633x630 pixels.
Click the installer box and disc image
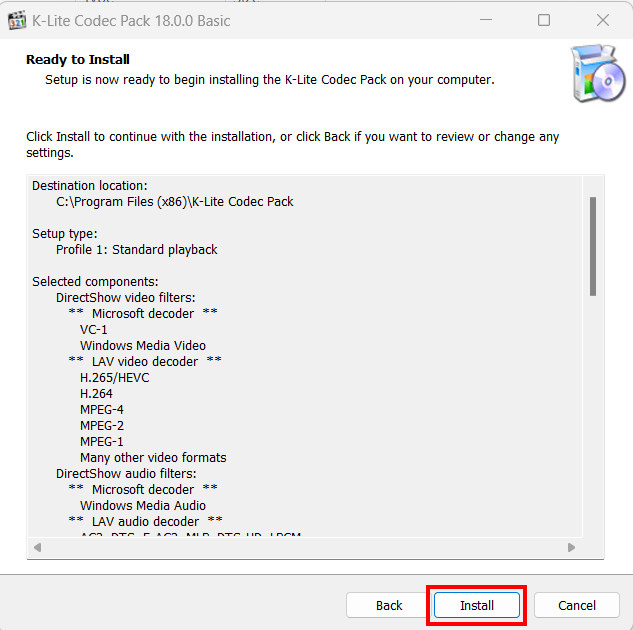pos(598,73)
